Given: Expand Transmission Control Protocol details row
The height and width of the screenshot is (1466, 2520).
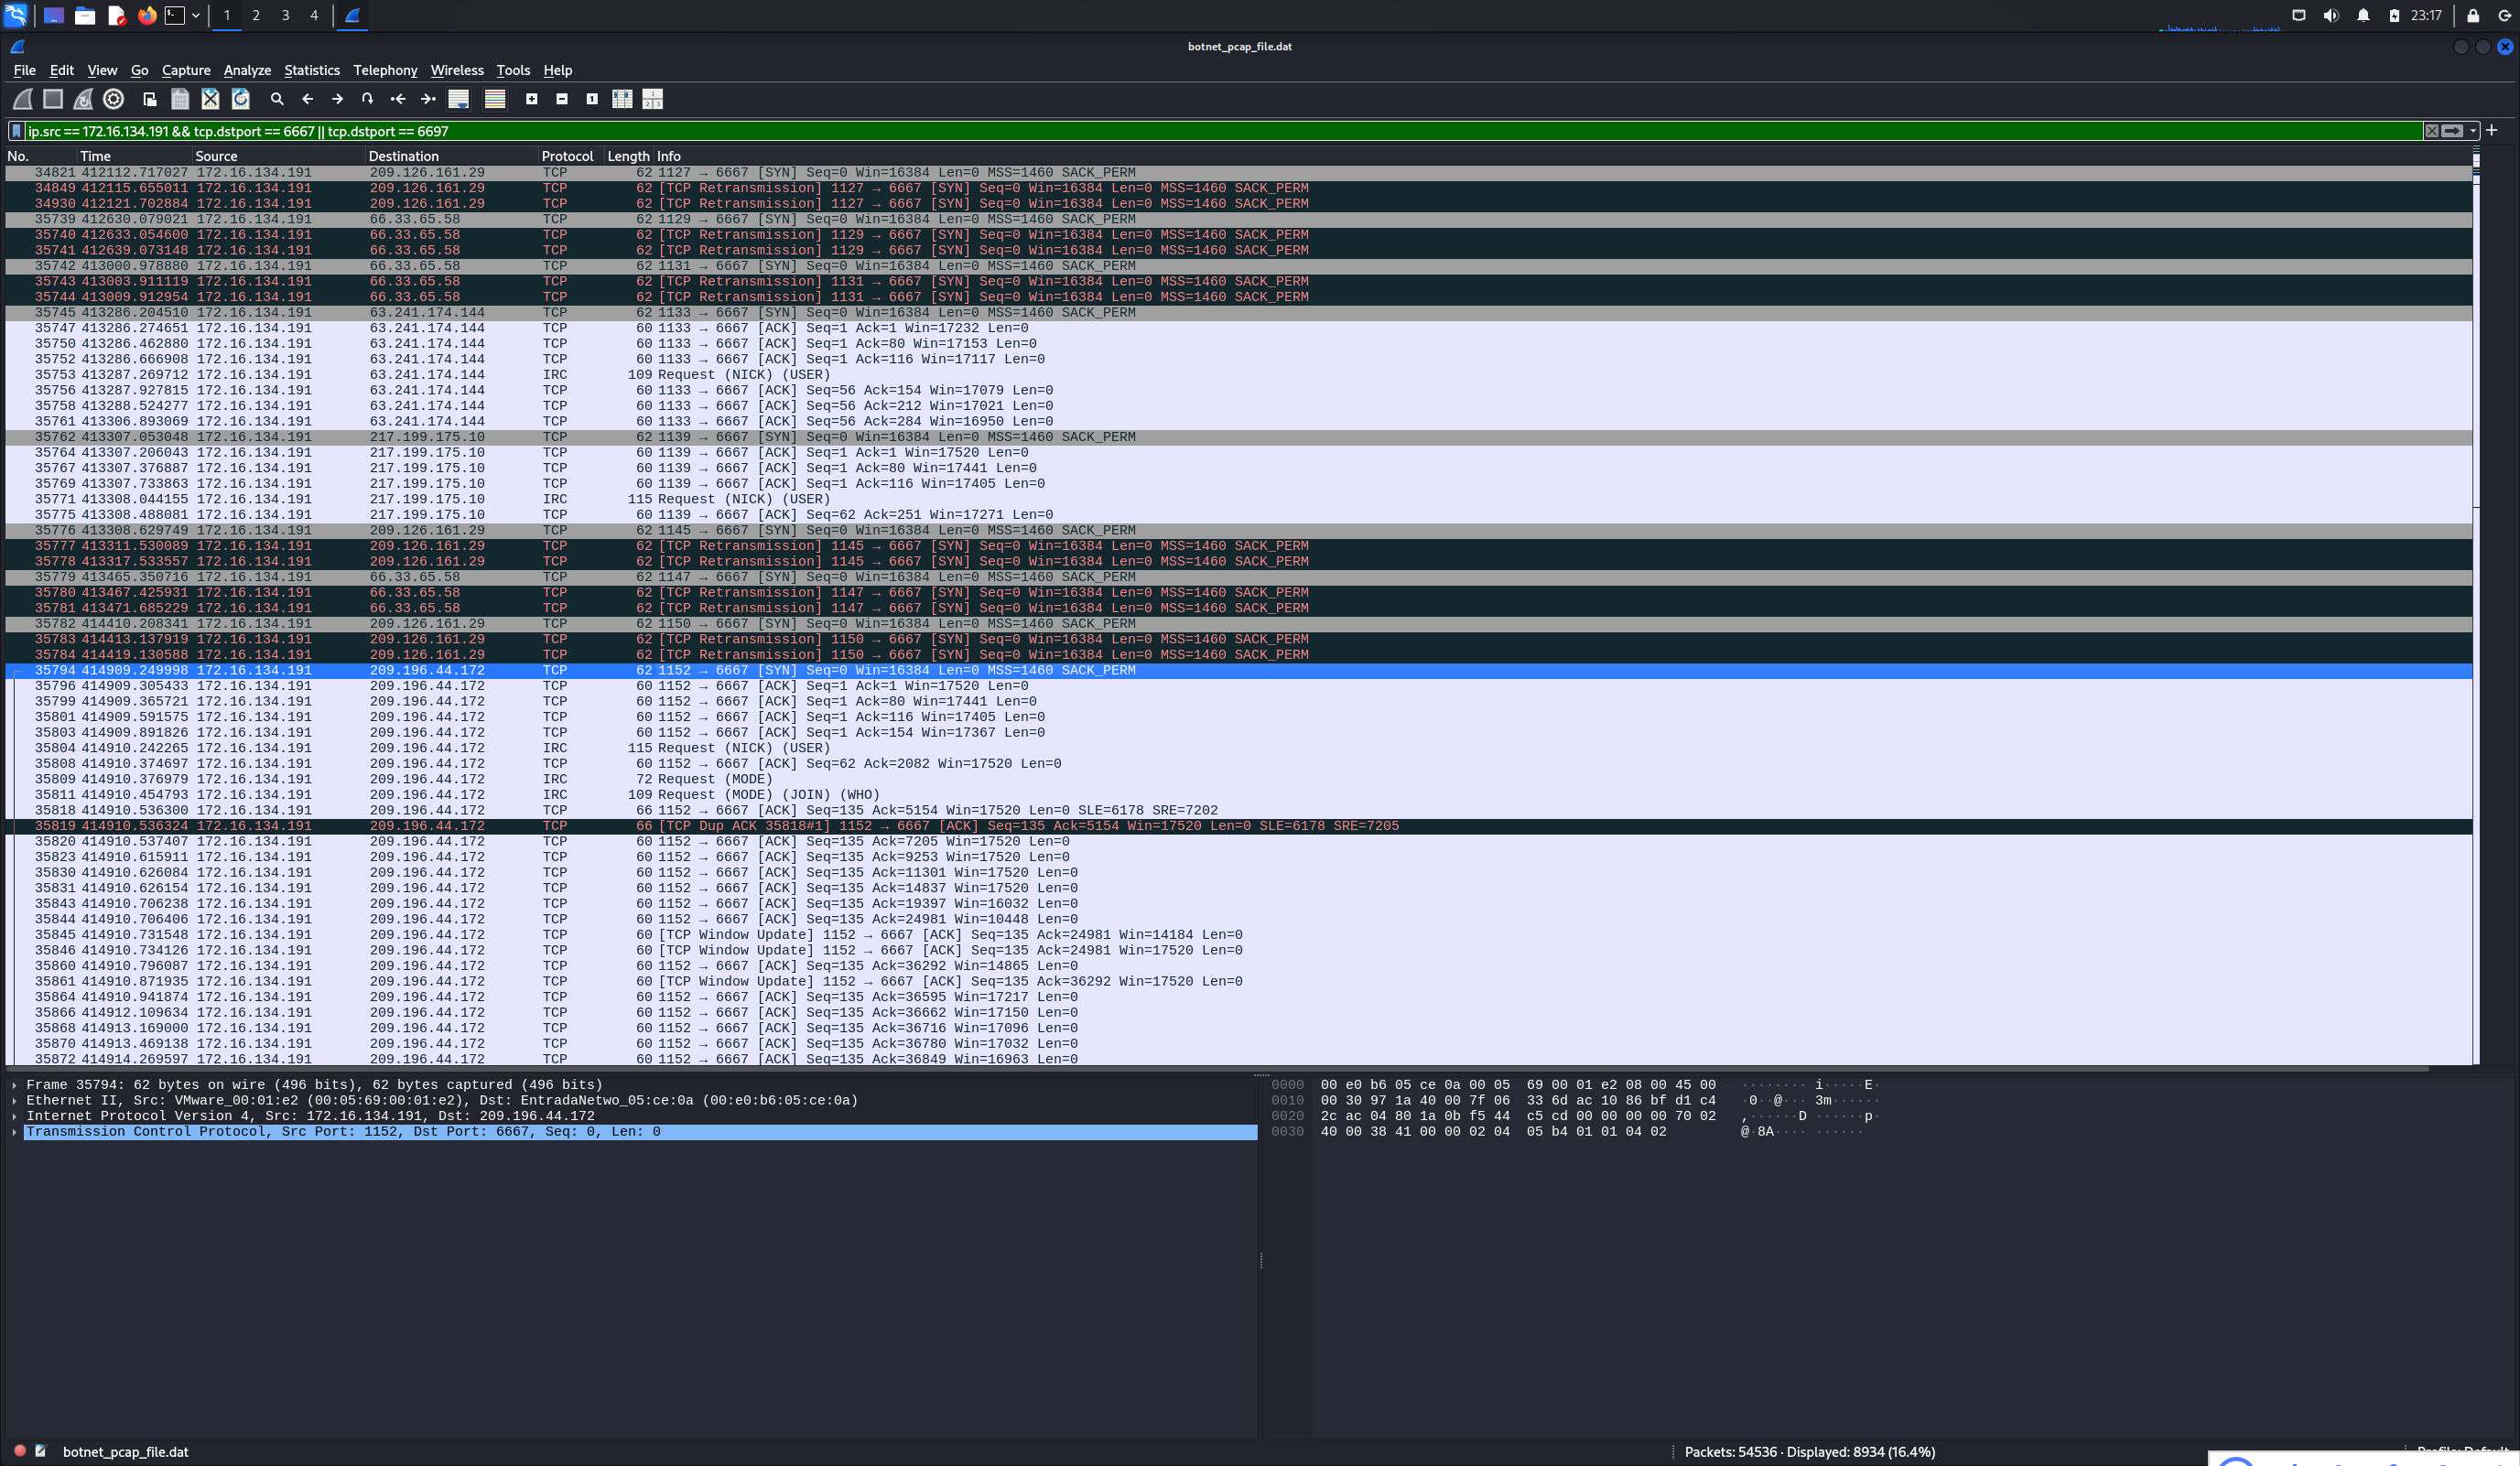Looking at the screenshot, I should pyautogui.click(x=14, y=1132).
